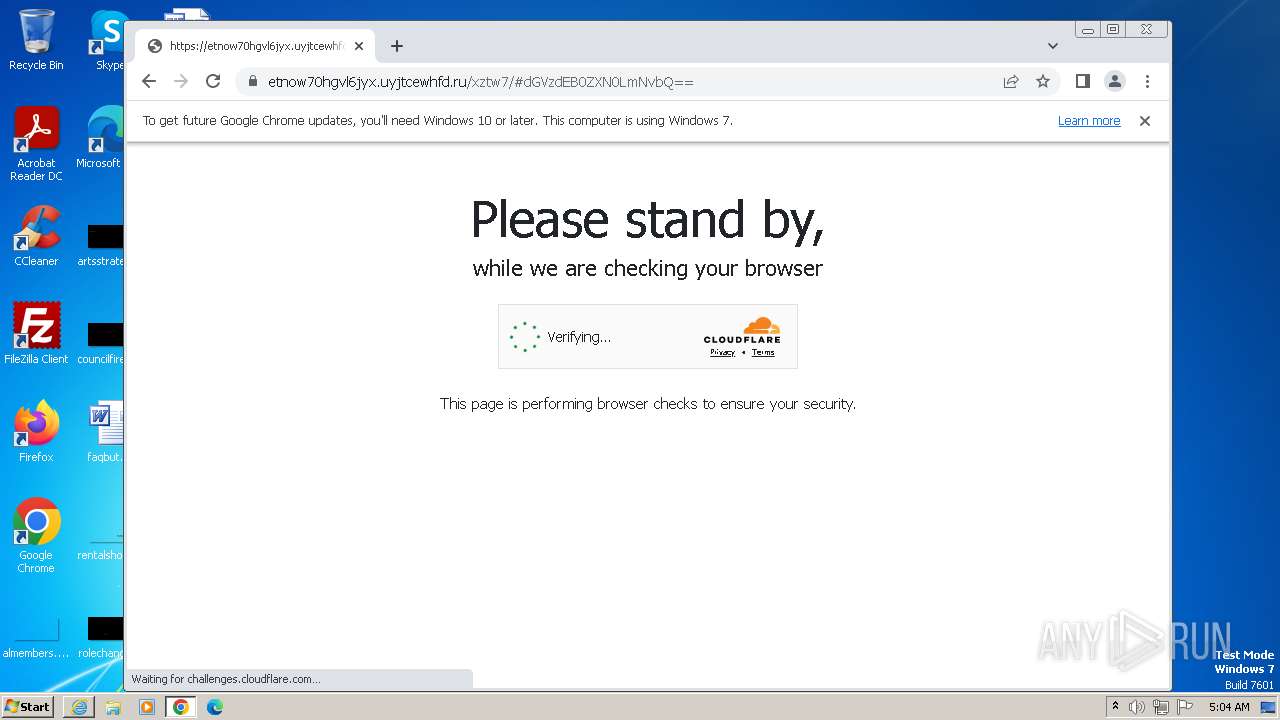Open the Windows Start menu
This screenshot has height=720, width=1280.
coord(28,707)
